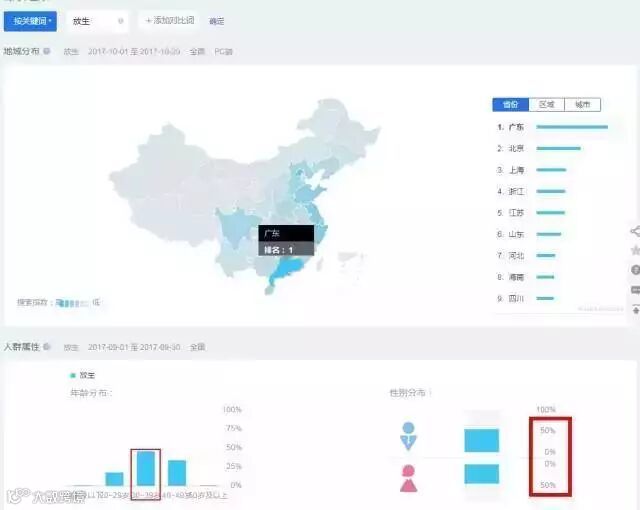Open the 按关键词 search-mode dropdown
The width and height of the screenshot is (640, 510).
pyautogui.click(x=30, y=21)
